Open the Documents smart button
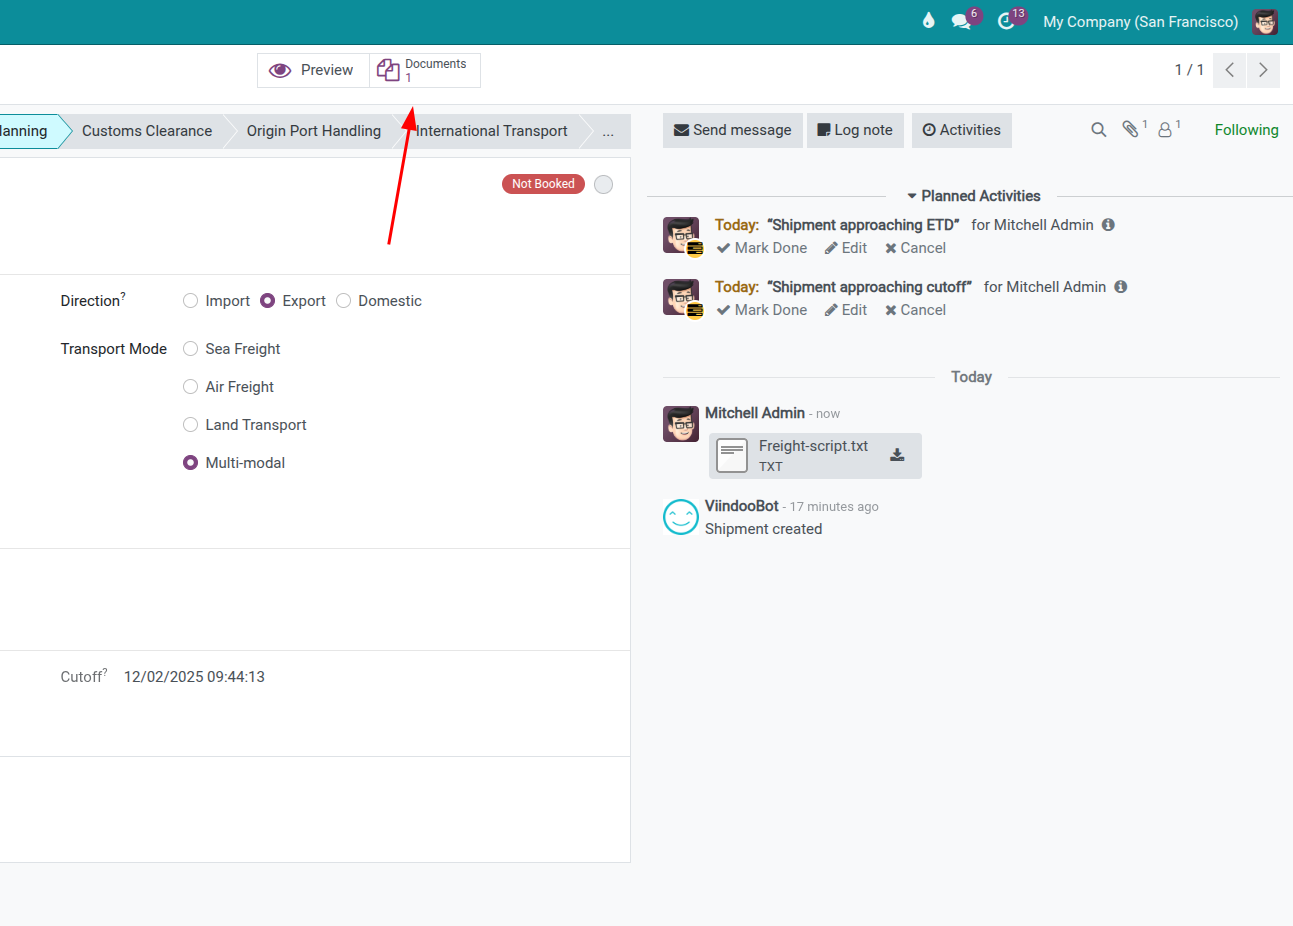 point(425,70)
